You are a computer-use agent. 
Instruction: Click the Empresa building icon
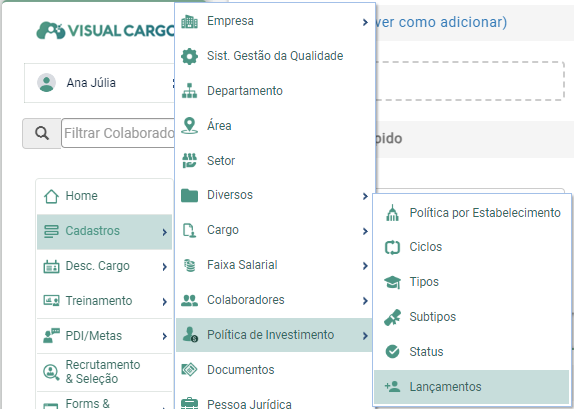pyautogui.click(x=189, y=22)
